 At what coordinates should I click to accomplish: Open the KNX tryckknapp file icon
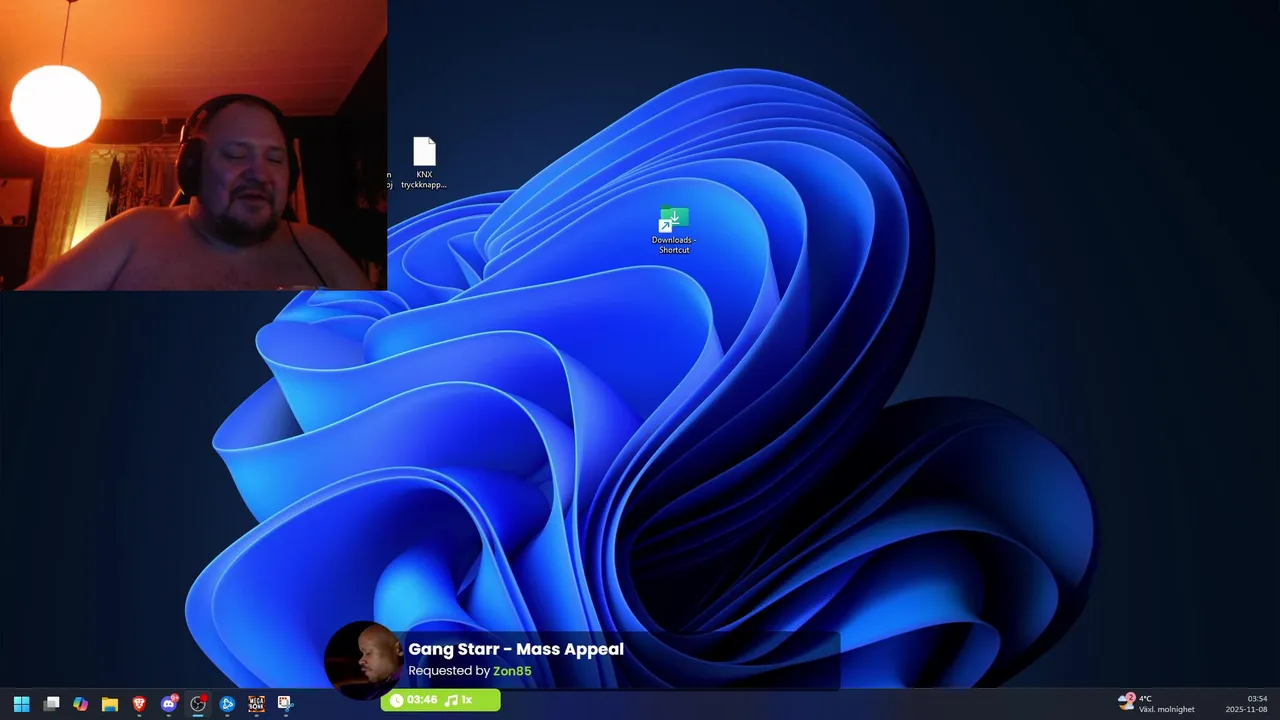(424, 163)
